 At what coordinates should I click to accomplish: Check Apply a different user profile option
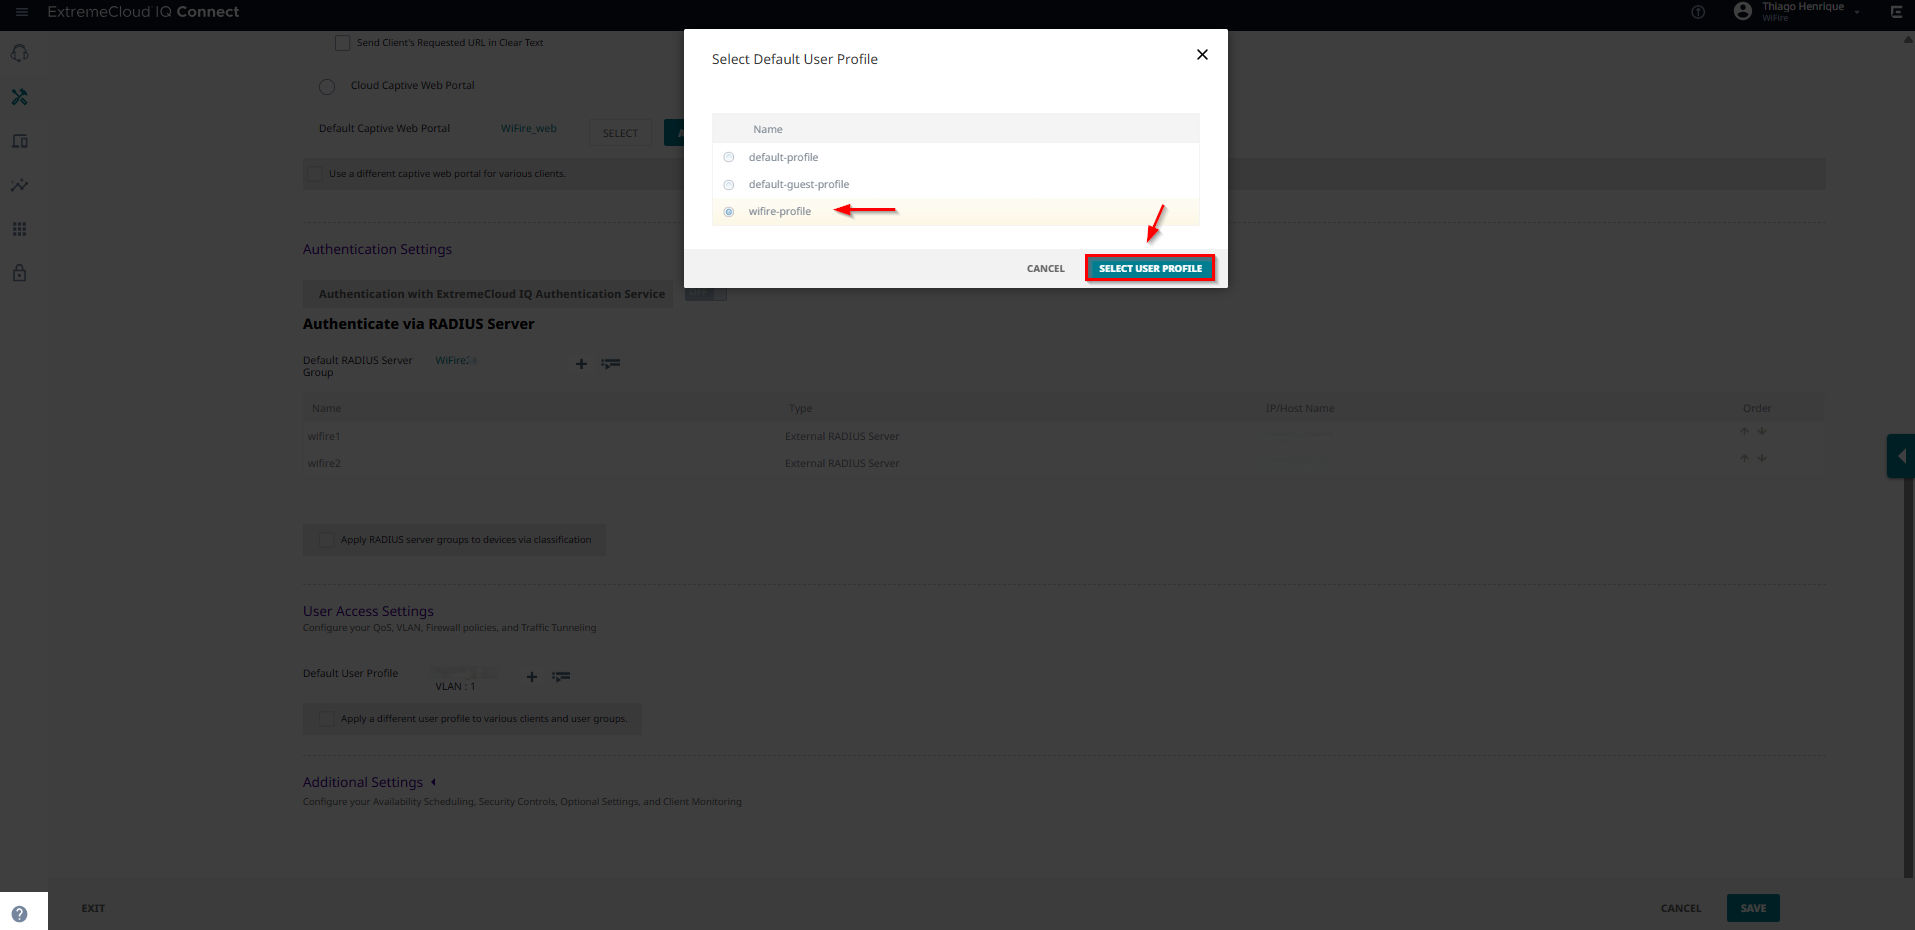click(326, 719)
